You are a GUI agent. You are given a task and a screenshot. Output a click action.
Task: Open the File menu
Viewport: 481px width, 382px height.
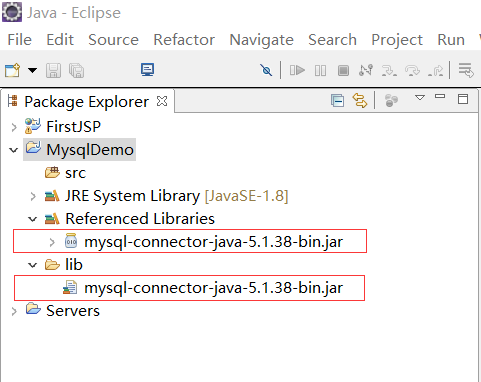pyautogui.click(x=20, y=40)
